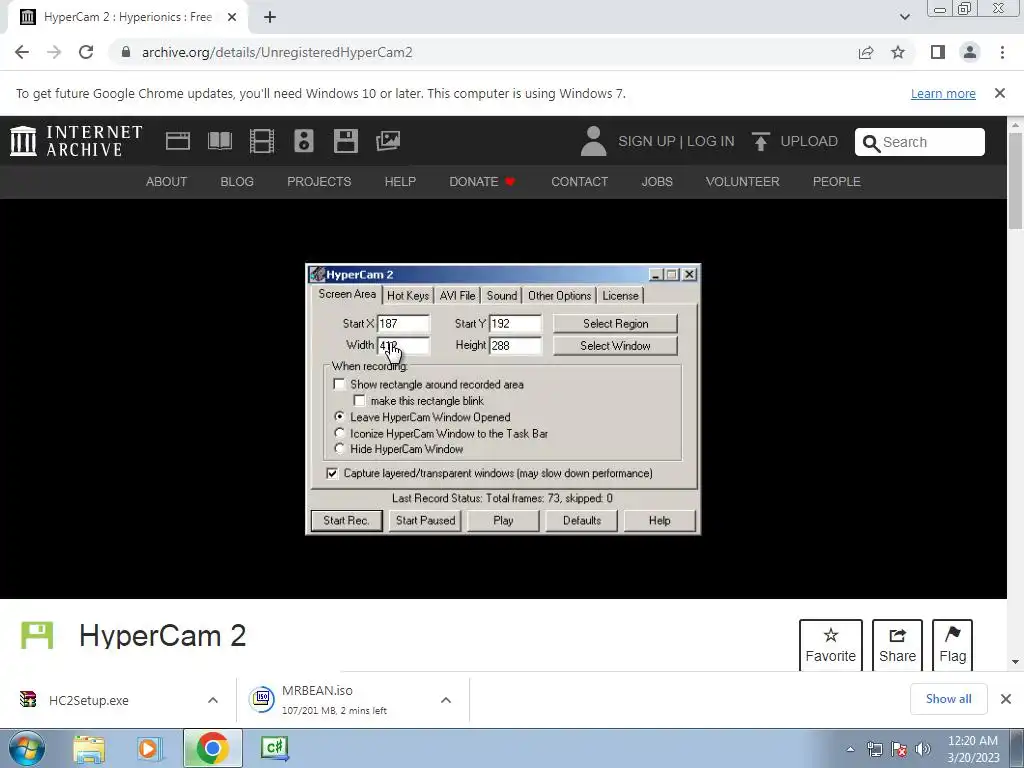Open the Images icon

click(388, 141)
